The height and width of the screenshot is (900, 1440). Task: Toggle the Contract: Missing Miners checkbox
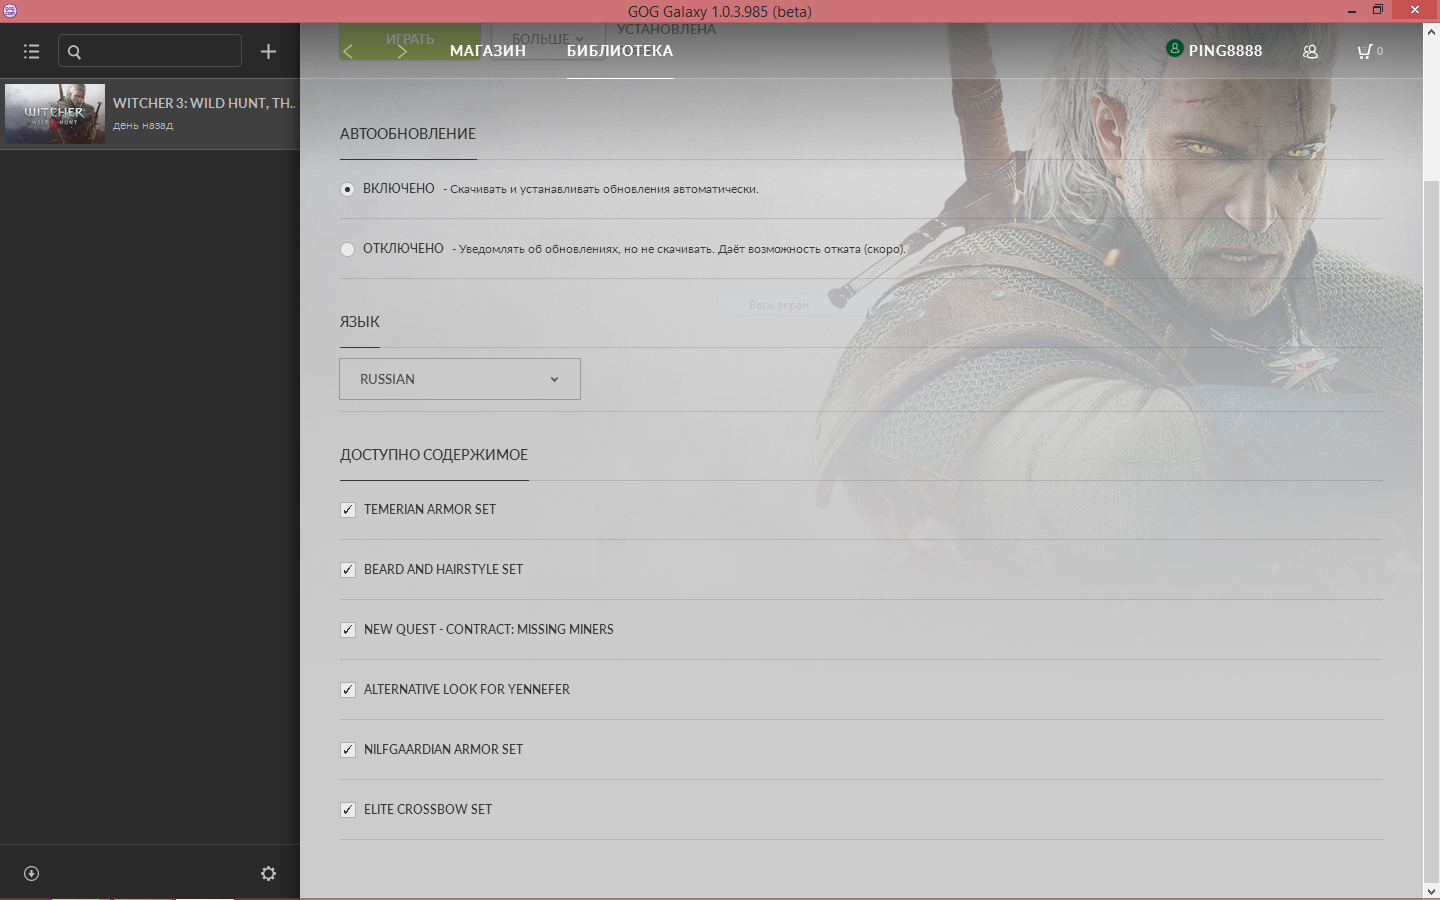[348, 630]
